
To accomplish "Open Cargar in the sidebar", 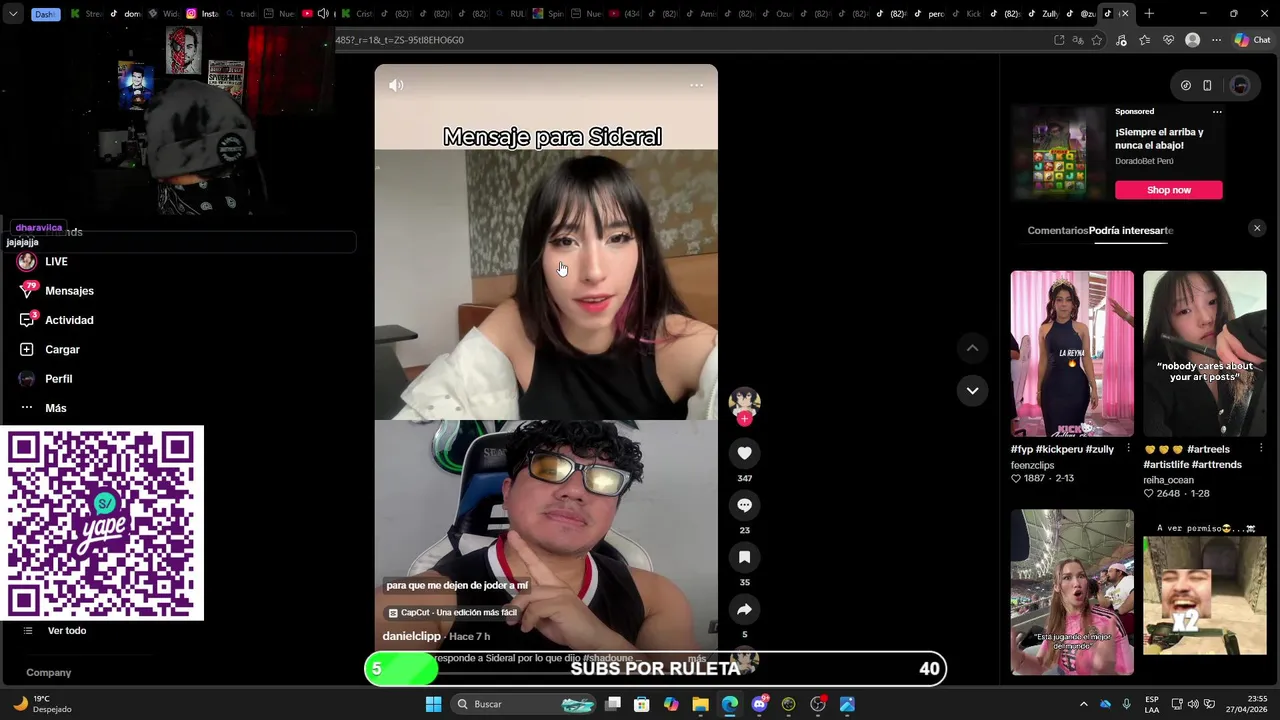I will [x=62, y=350].
